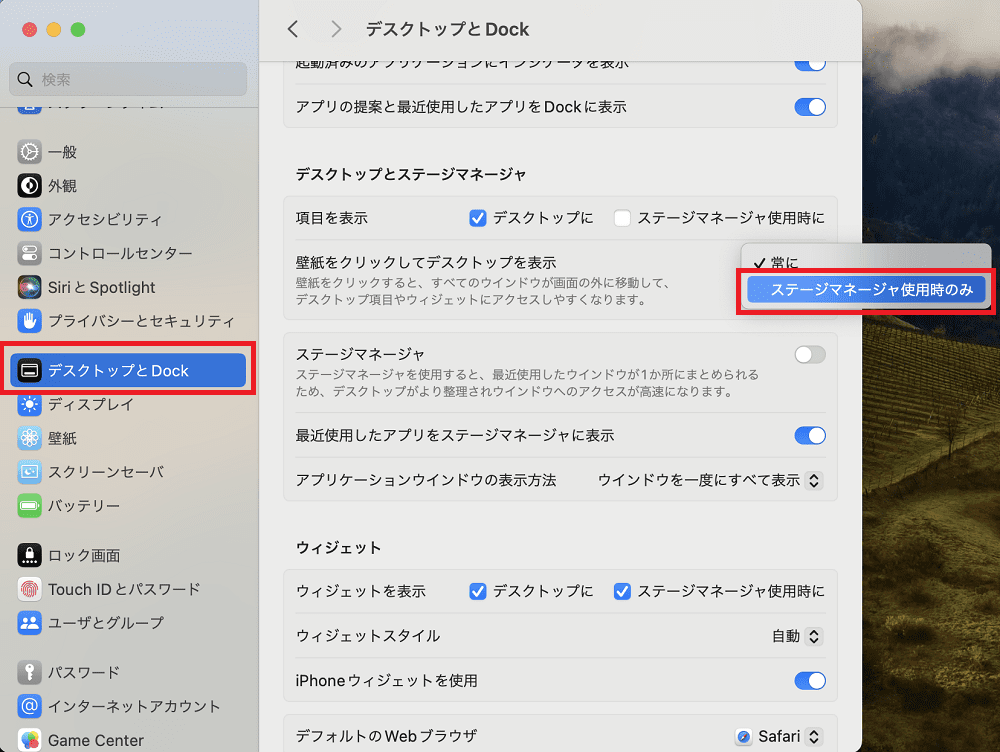
Task: Enable the ステージマネージャ switch
Action: 810,355
